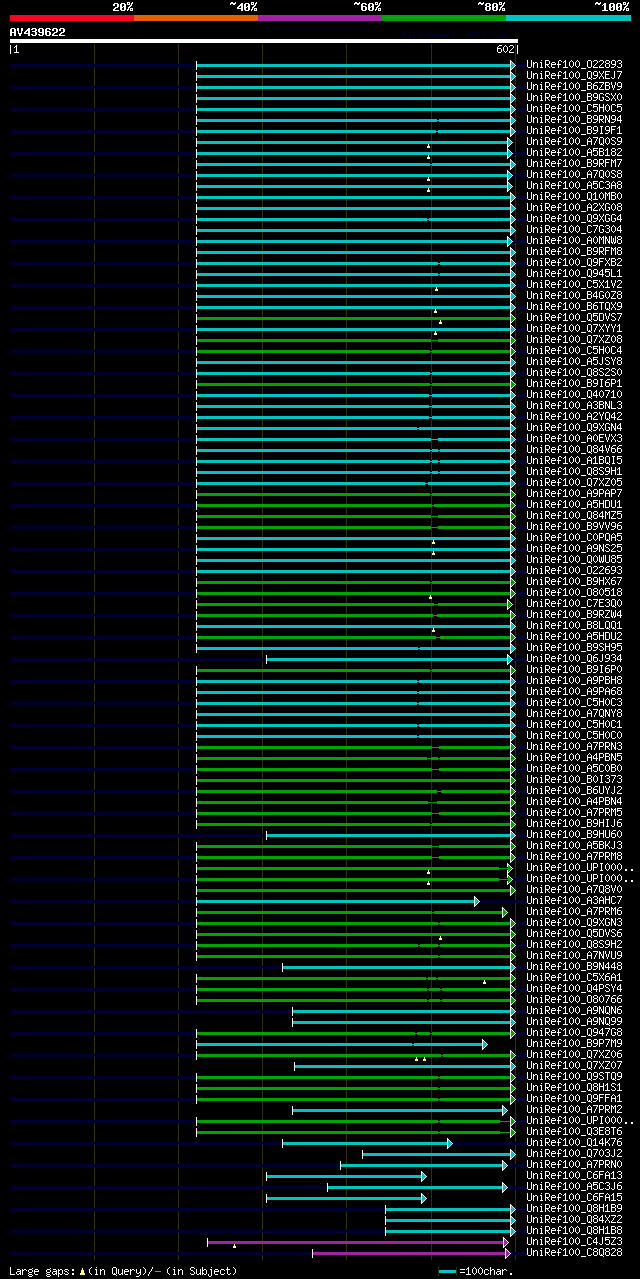Open the UniRef100_A7QNY8 hit

tap(574, 713)
